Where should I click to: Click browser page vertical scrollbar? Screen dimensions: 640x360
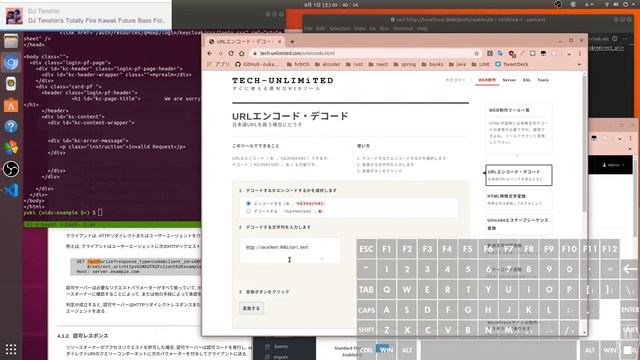coord(584,143)
